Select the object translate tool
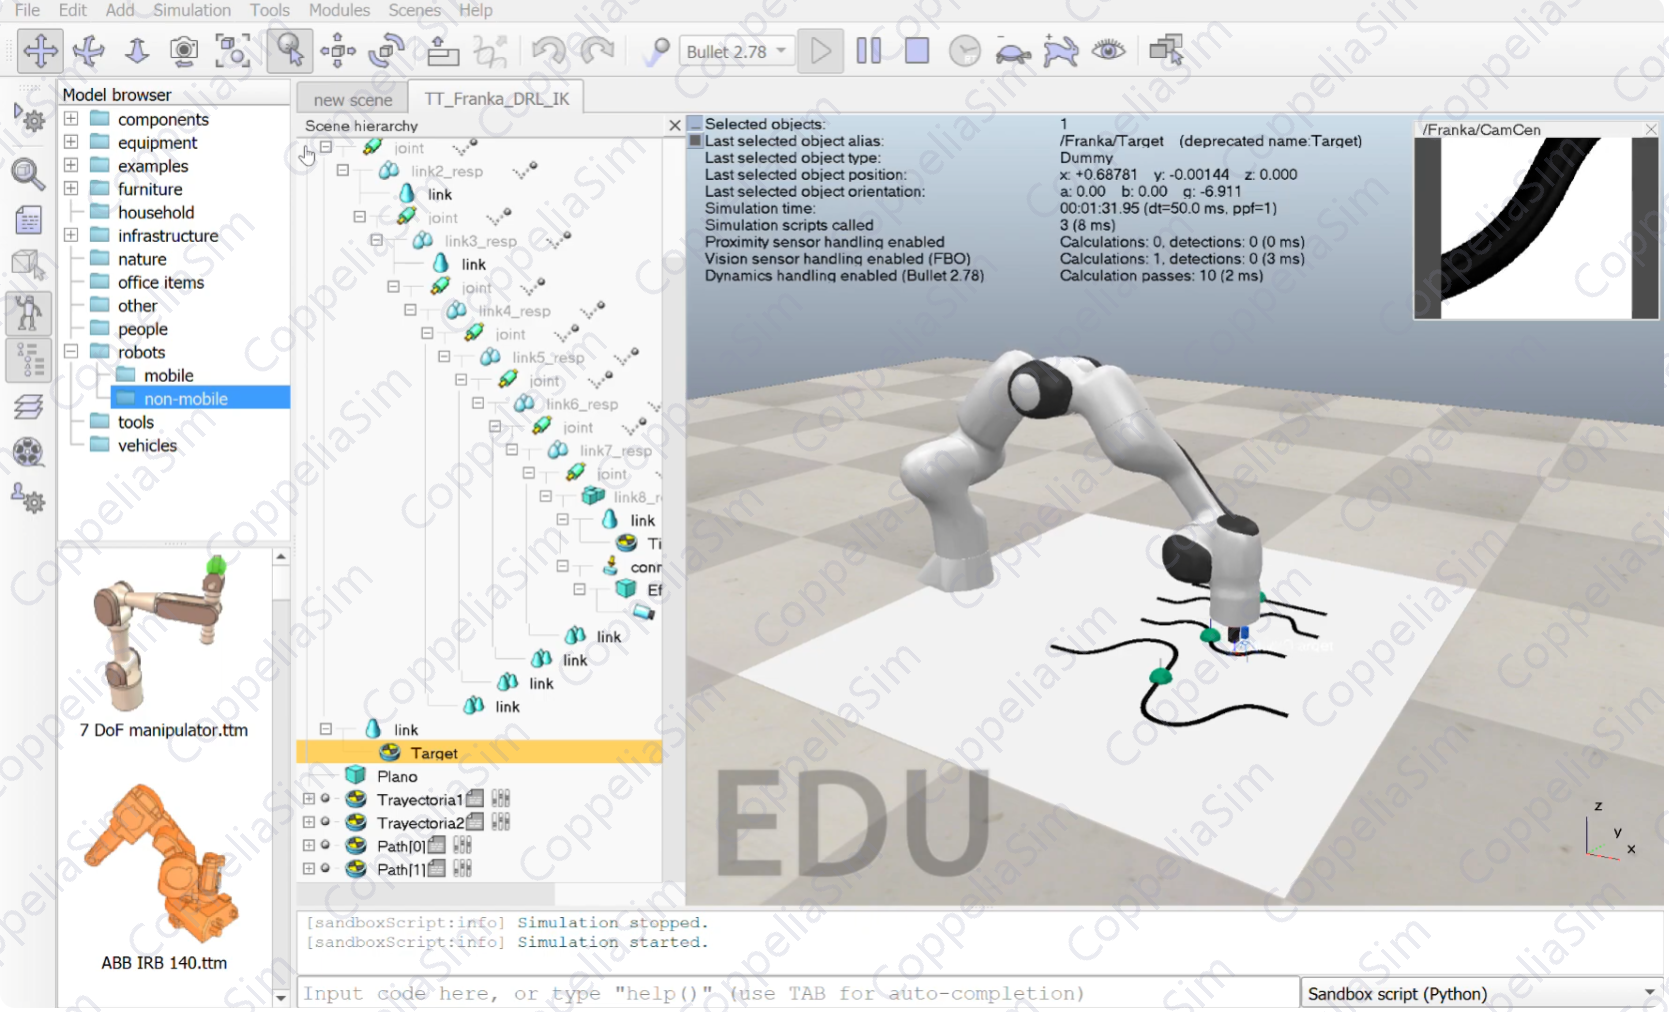Screen dimensions: 1669x1012 click(x=338, y=50)
